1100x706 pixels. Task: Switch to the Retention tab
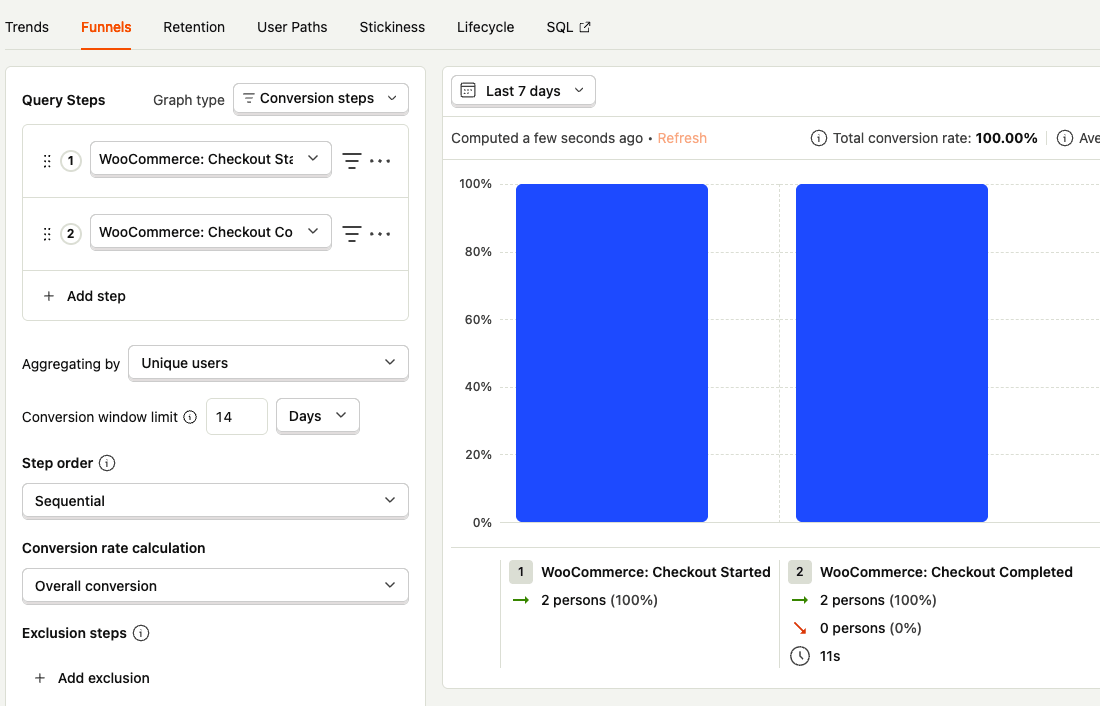pyautogui.click(x=194, y=27)
